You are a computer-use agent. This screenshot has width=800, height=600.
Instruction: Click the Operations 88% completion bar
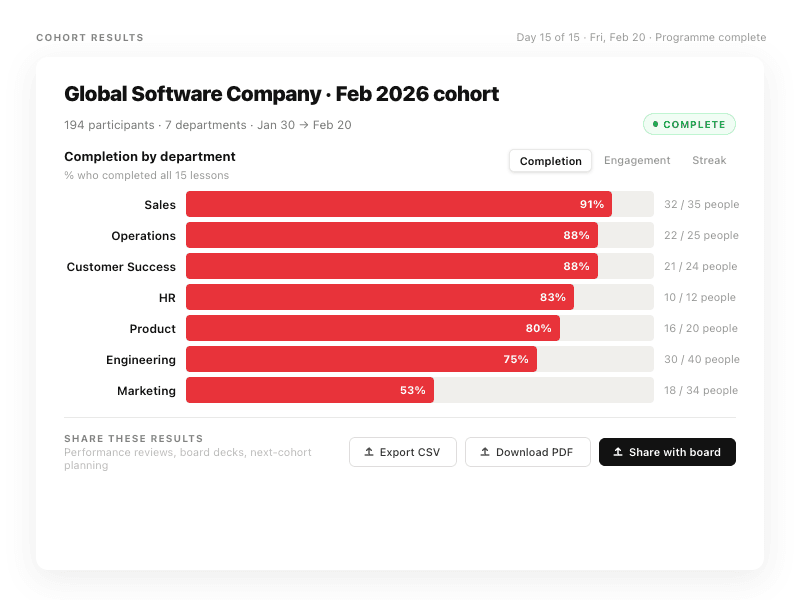[x=391, y=235]
